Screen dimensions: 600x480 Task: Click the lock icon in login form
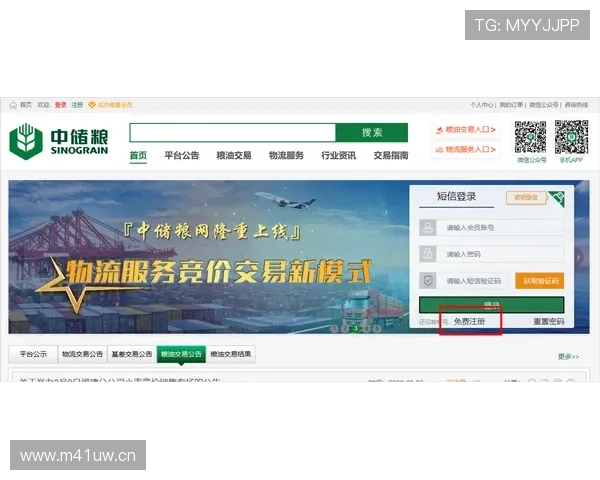(428, 254)
